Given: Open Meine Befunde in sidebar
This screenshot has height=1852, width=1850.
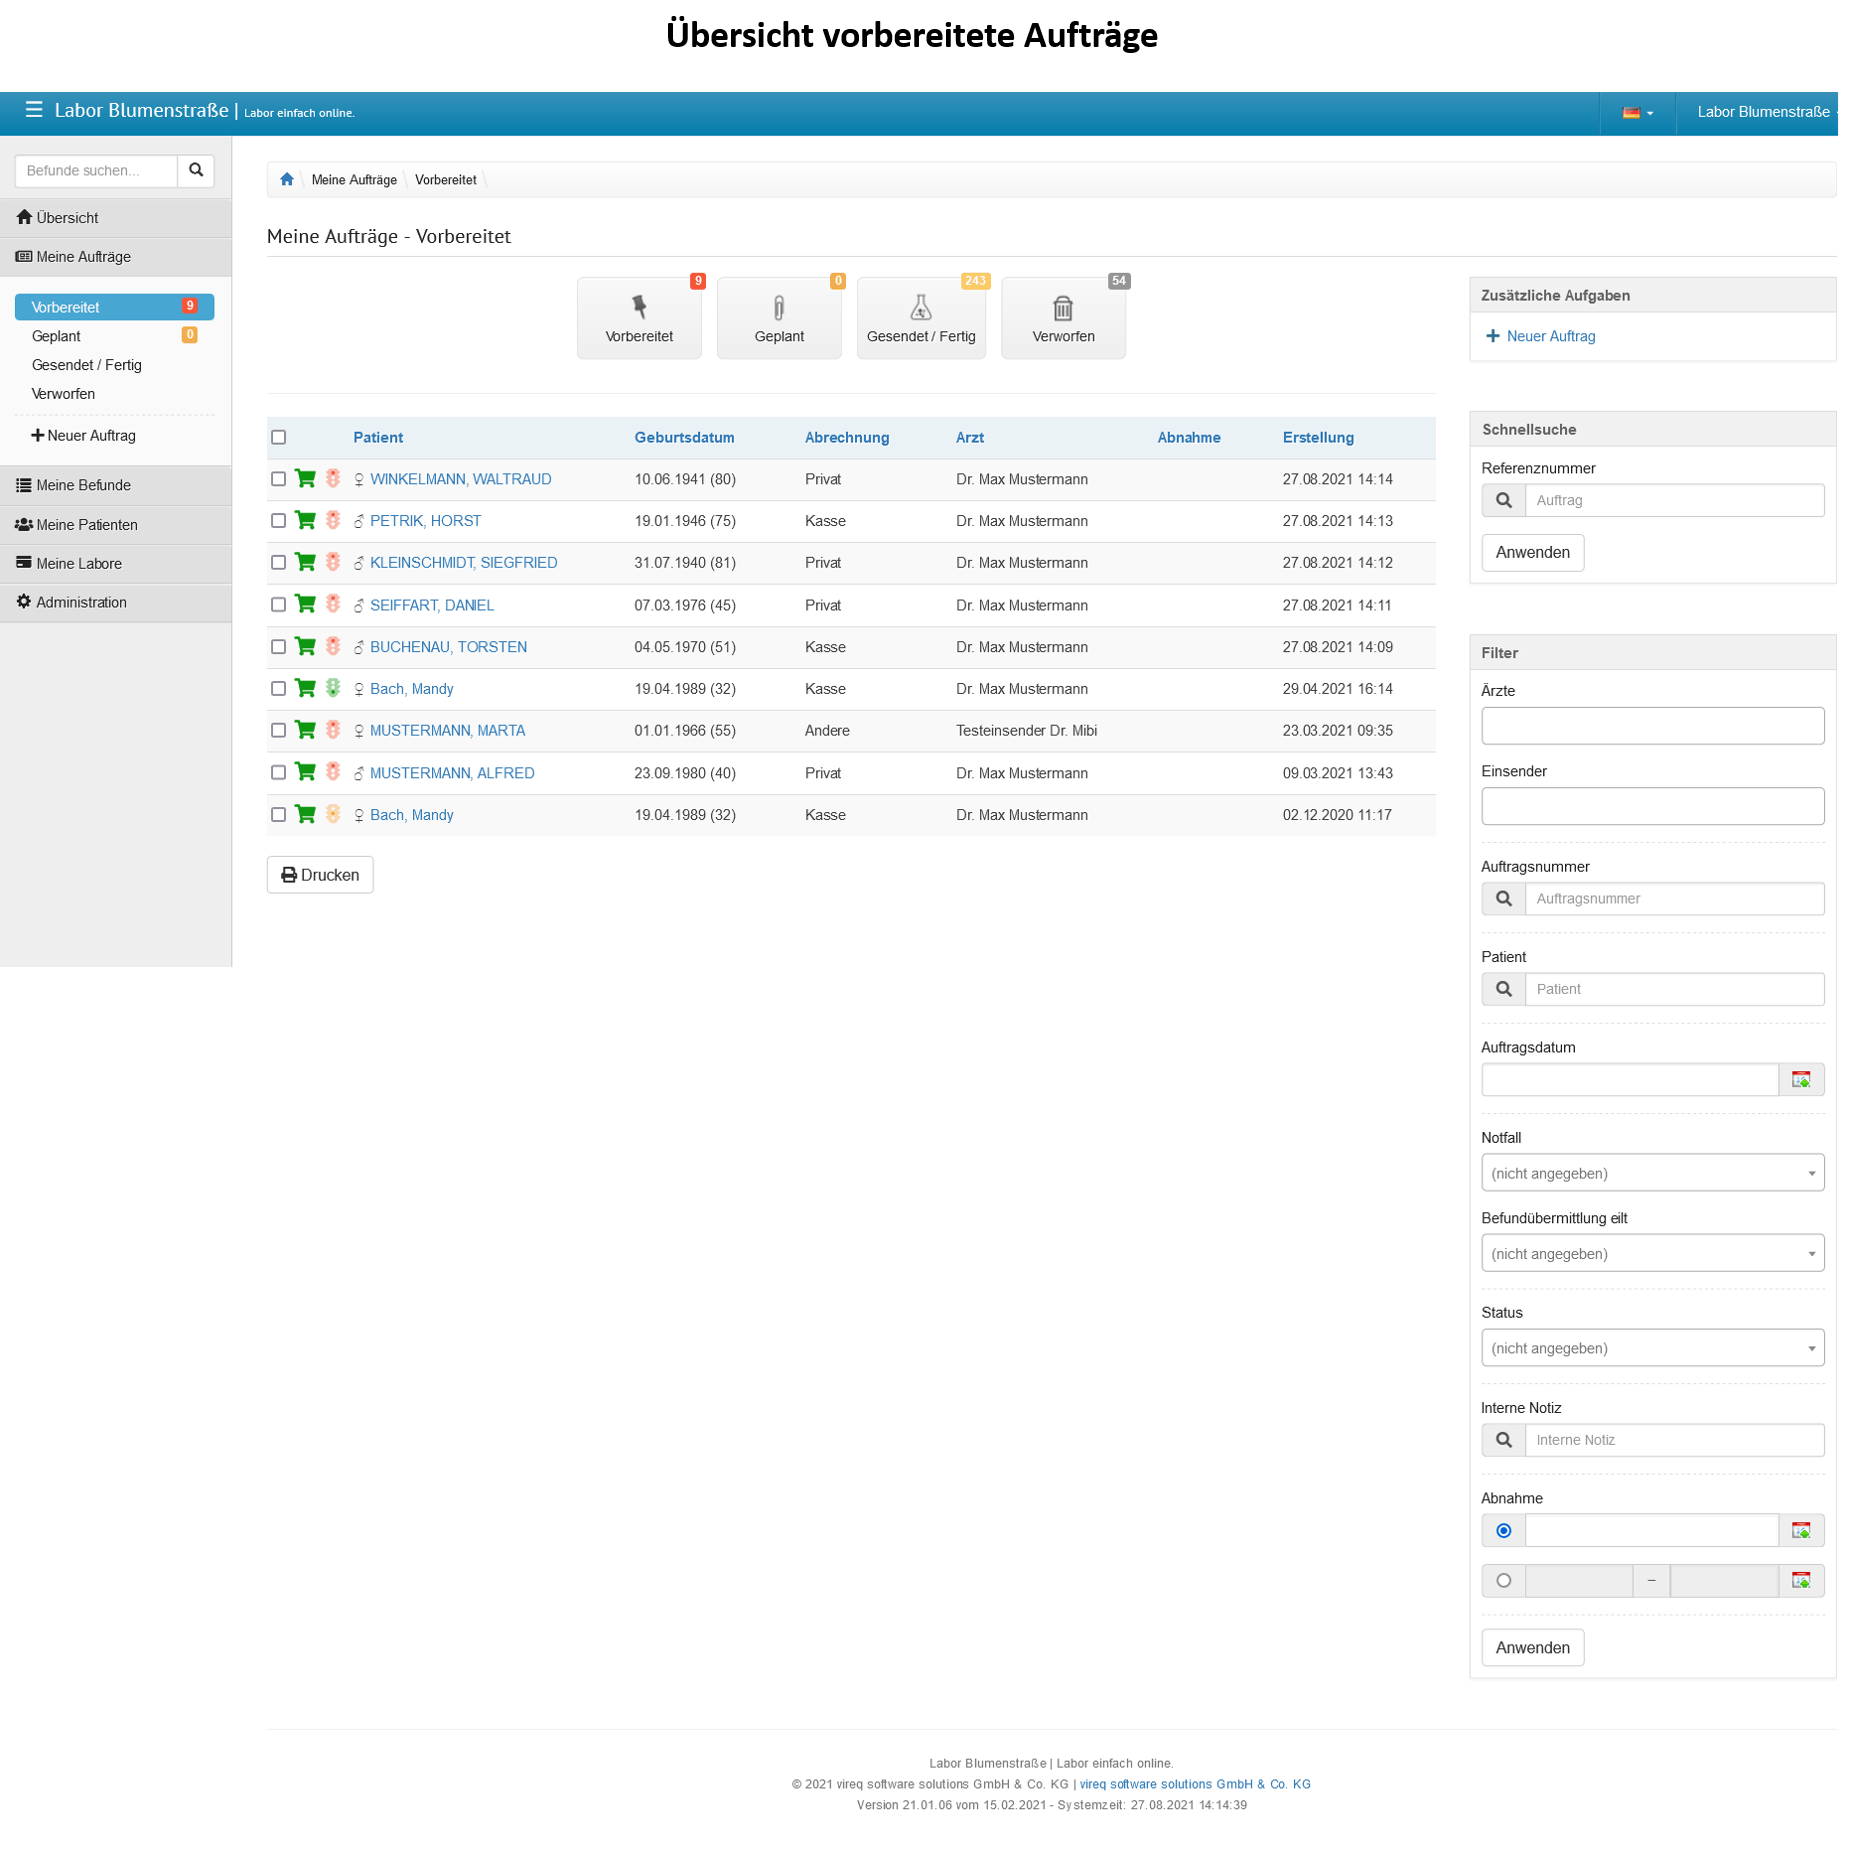Looking at the screenshot, I should 84,486.
